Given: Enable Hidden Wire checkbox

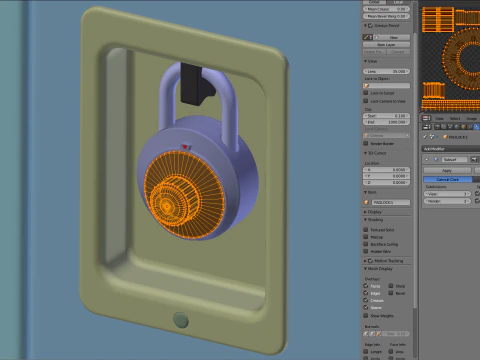Looking at the screenshot, I should (x=366, y=251).
